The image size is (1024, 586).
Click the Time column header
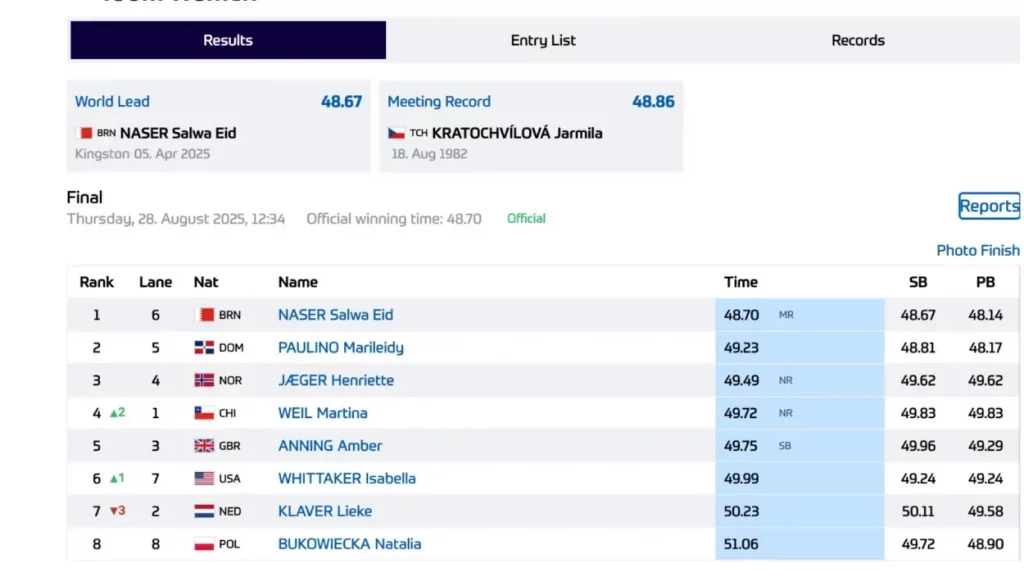pos(741,282)
